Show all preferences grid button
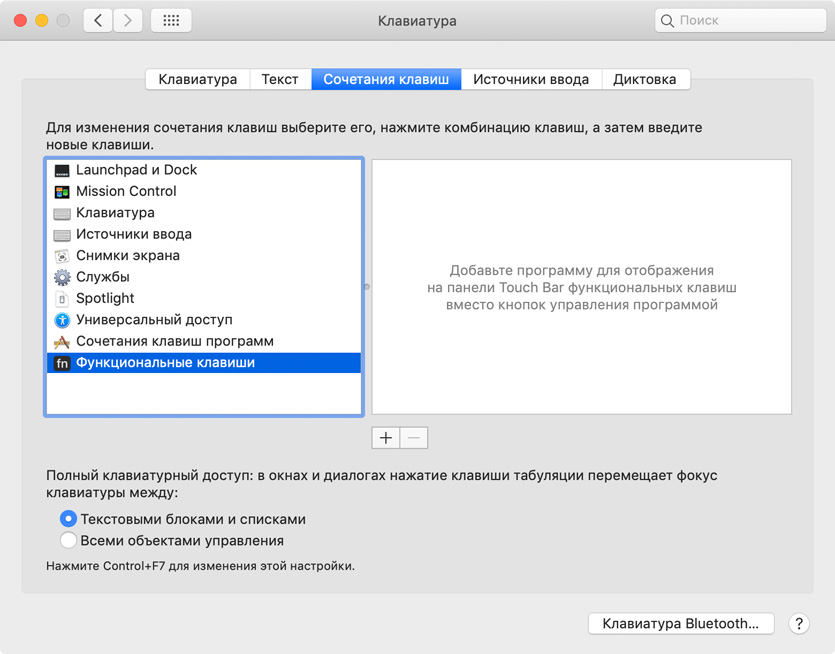 click(x=171, y=20)
